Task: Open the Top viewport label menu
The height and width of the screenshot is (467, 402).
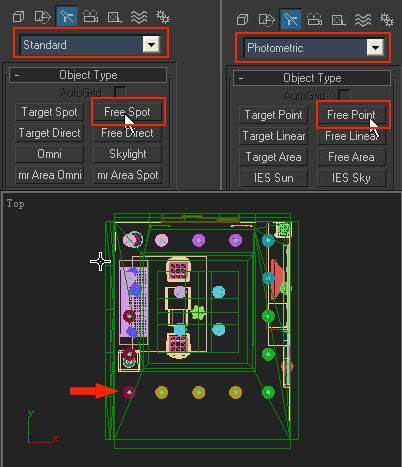Action: (15, 204)
